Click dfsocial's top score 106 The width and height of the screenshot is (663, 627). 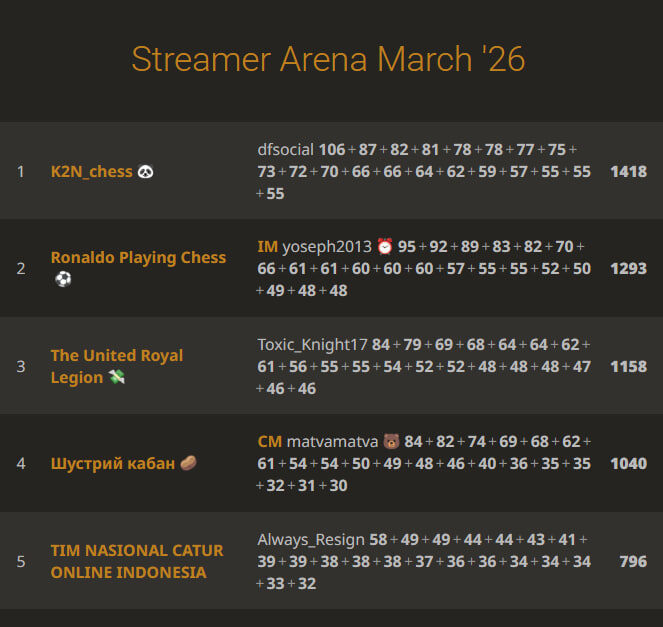point(332,150)
